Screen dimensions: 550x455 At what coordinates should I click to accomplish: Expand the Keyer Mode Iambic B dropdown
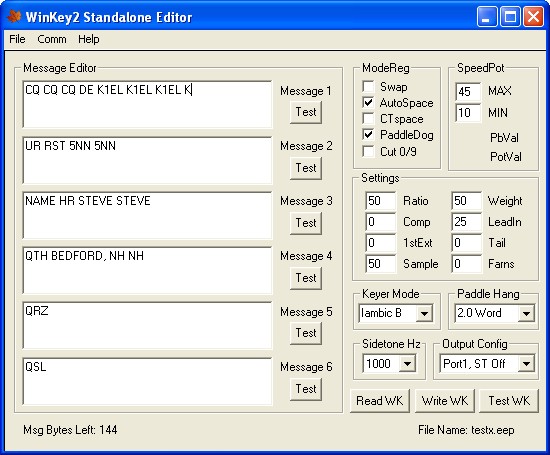click(424, 313)
